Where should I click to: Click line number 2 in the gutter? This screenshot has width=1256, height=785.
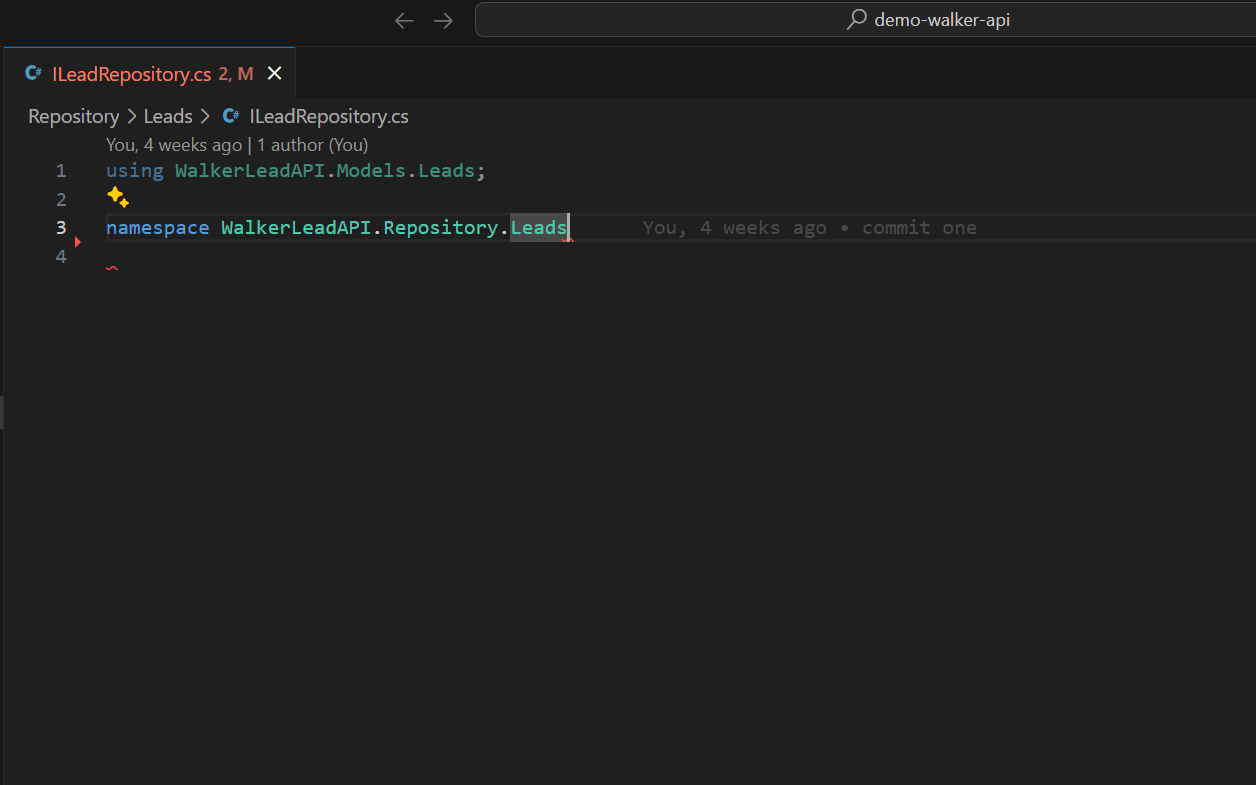pyautogui.click(x=61, y=199)
